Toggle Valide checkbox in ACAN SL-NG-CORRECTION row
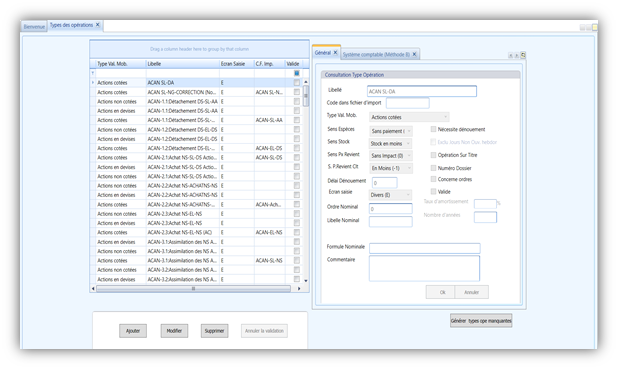This screenshot has height=369, width=618. 297,92
